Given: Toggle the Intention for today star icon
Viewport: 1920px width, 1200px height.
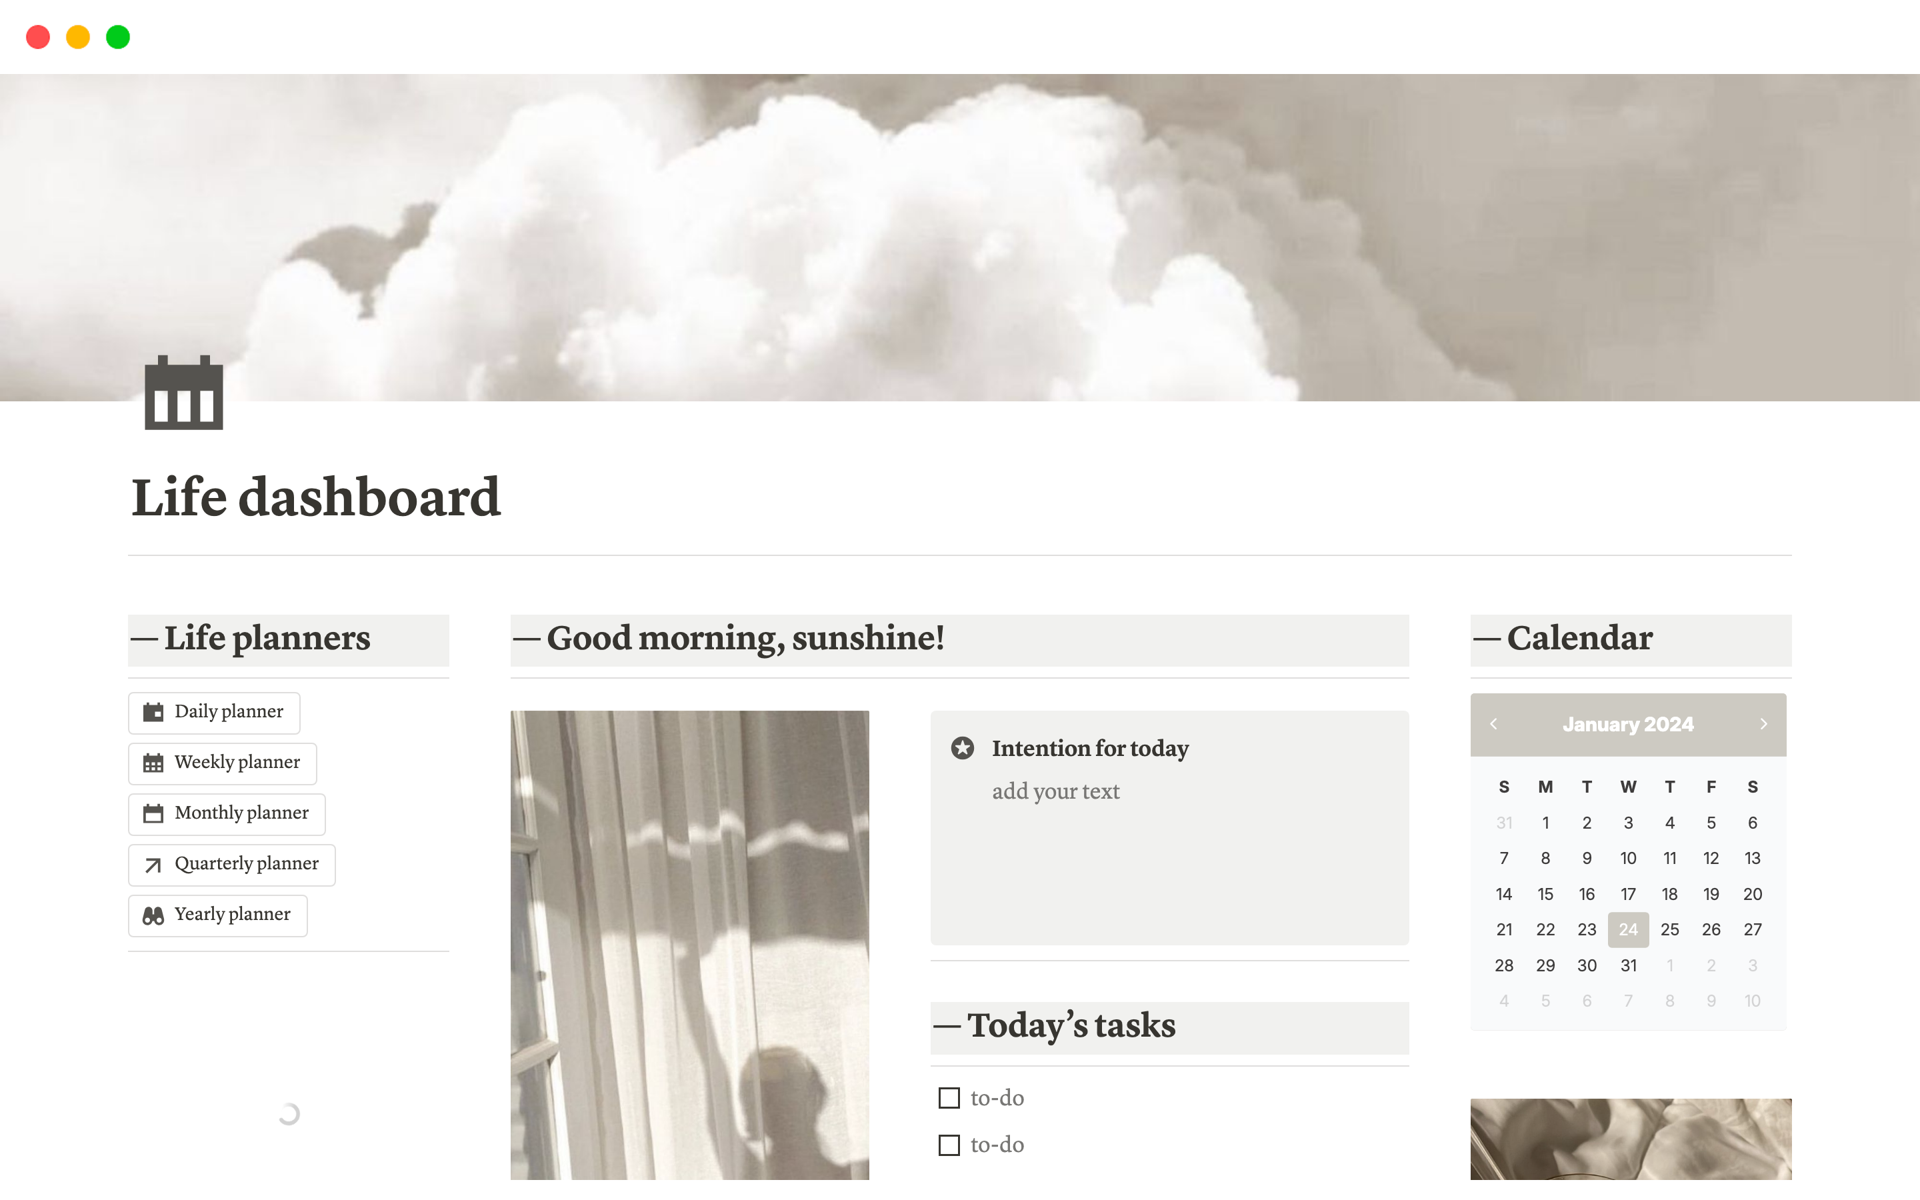Looking at the screenshot, I should [x=963, y=747].
